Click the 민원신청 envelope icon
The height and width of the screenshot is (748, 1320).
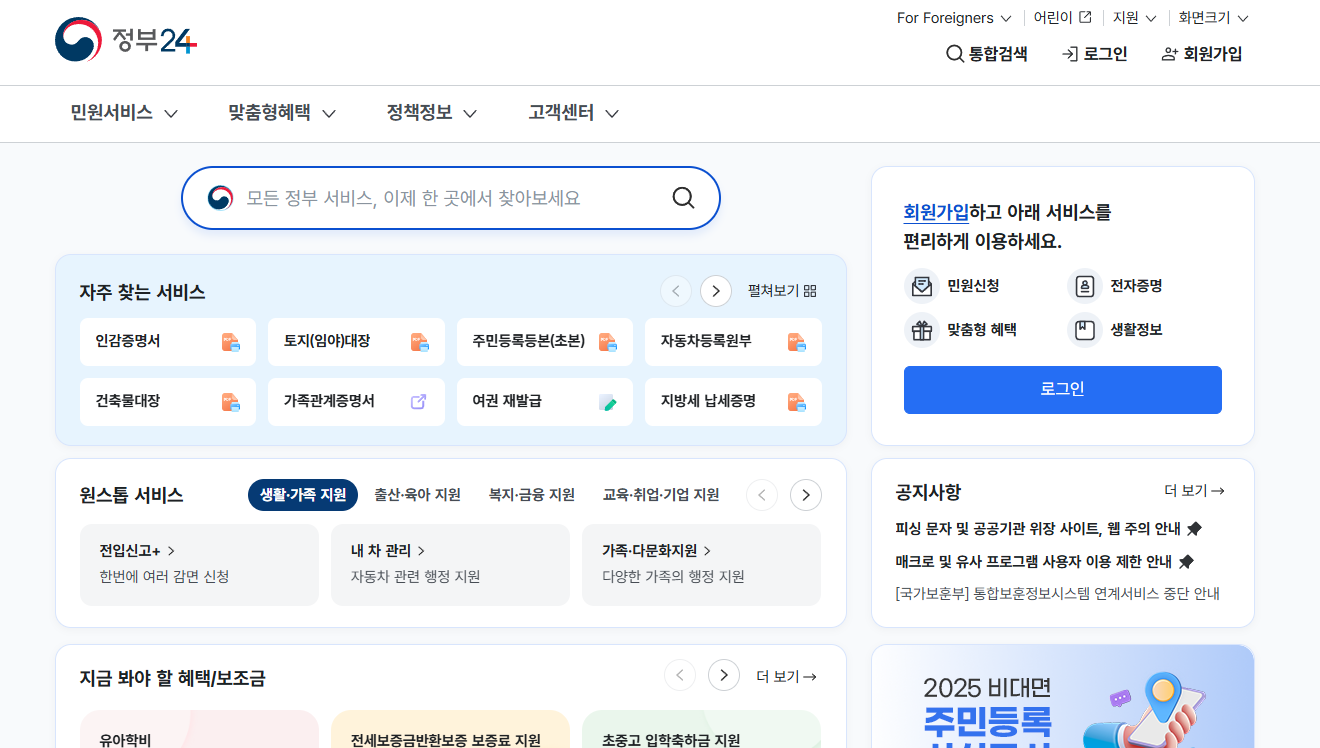(x=922, y=286)
